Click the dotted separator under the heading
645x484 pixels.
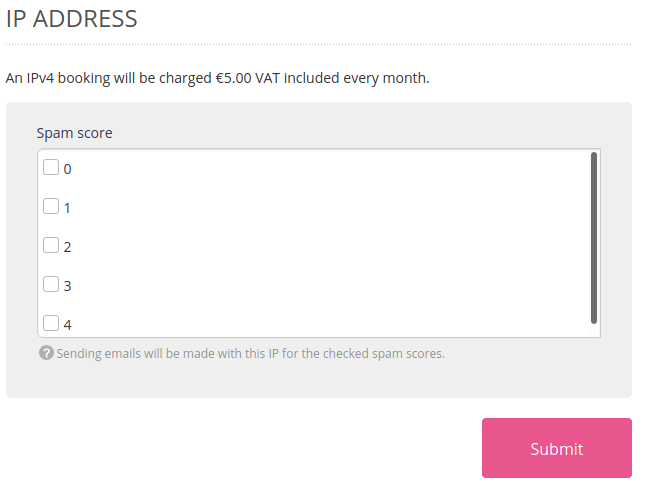(x=318, y=44)
